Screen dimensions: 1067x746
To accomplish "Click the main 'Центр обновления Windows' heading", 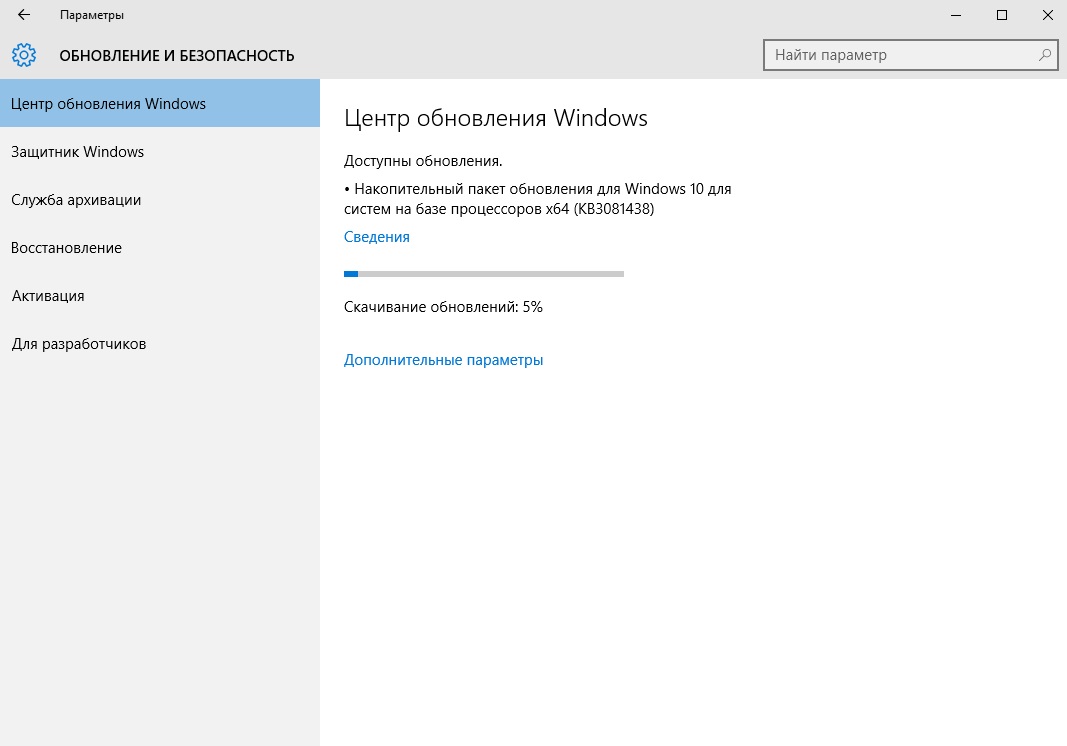I will pyautogui.click(x=495, y=118).
